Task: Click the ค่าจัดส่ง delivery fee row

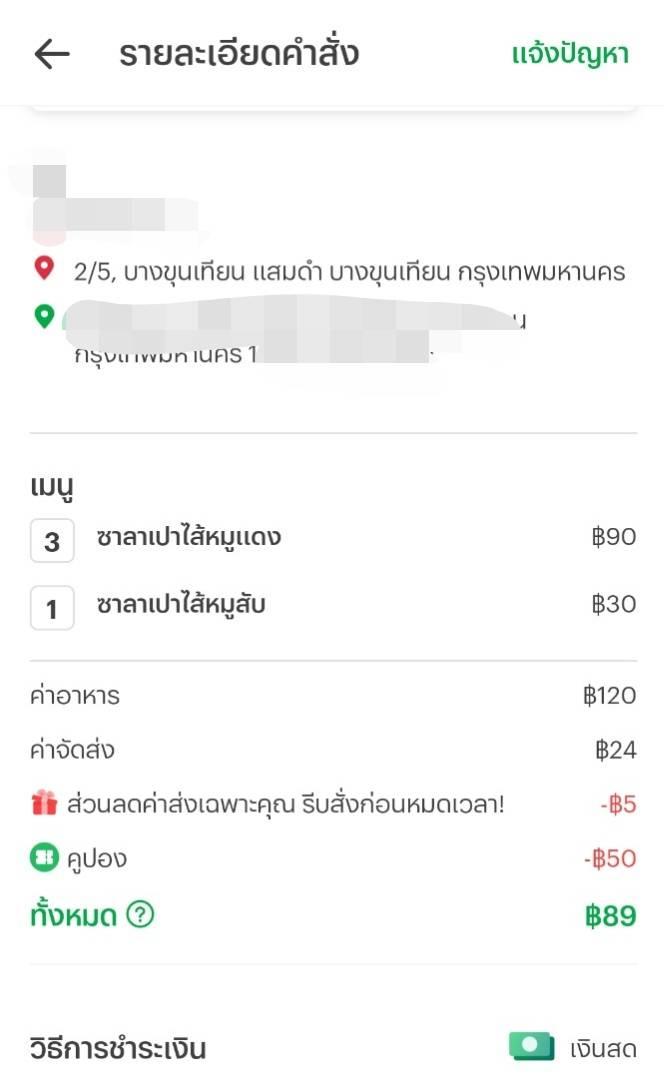Action: coord(333,749)
